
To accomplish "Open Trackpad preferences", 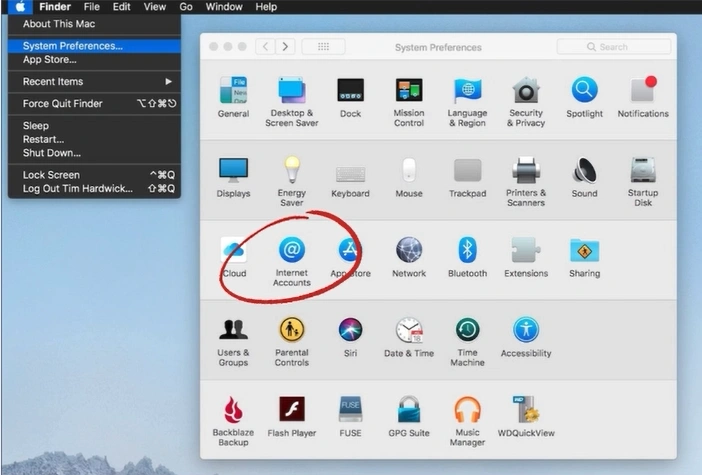I will pos(467,177).
